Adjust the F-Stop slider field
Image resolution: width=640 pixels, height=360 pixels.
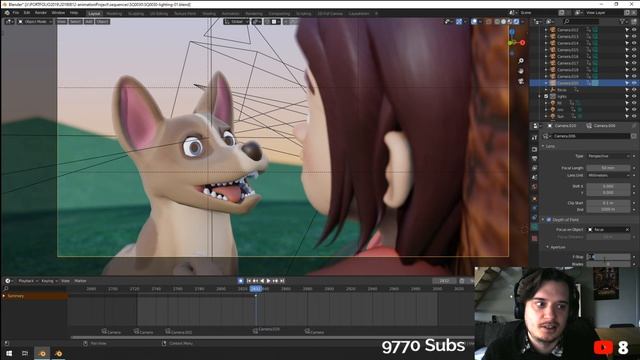pyautogui.click(x=608, y=257)
